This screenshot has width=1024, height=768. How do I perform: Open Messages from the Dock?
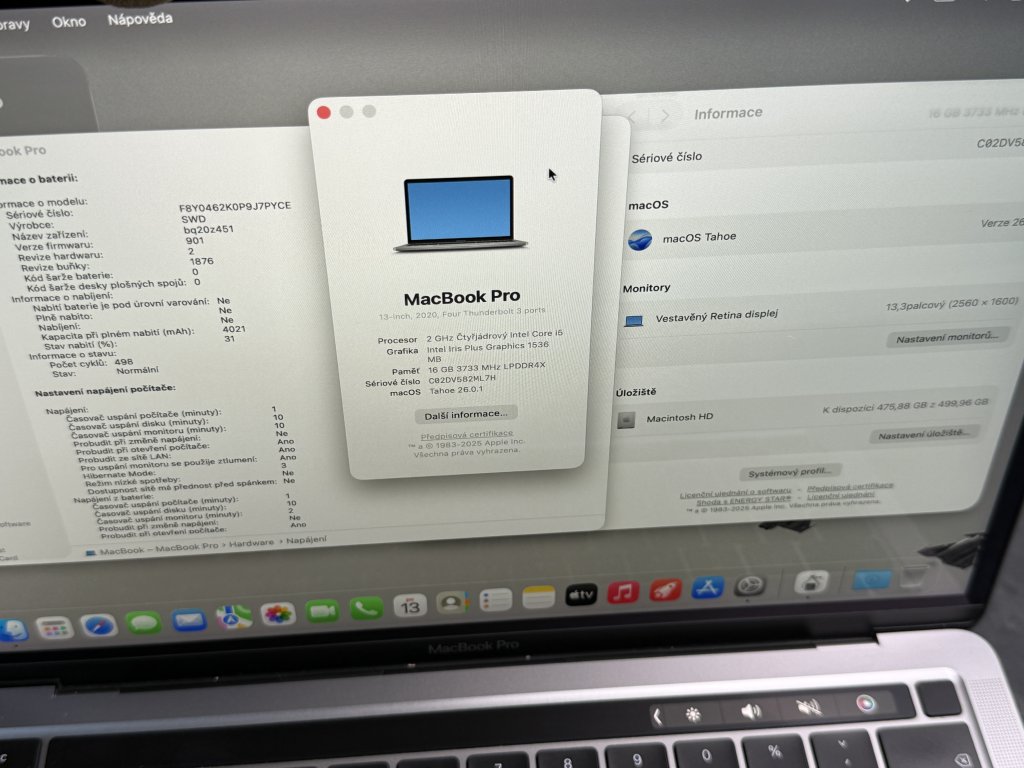(x=144, y=622)
